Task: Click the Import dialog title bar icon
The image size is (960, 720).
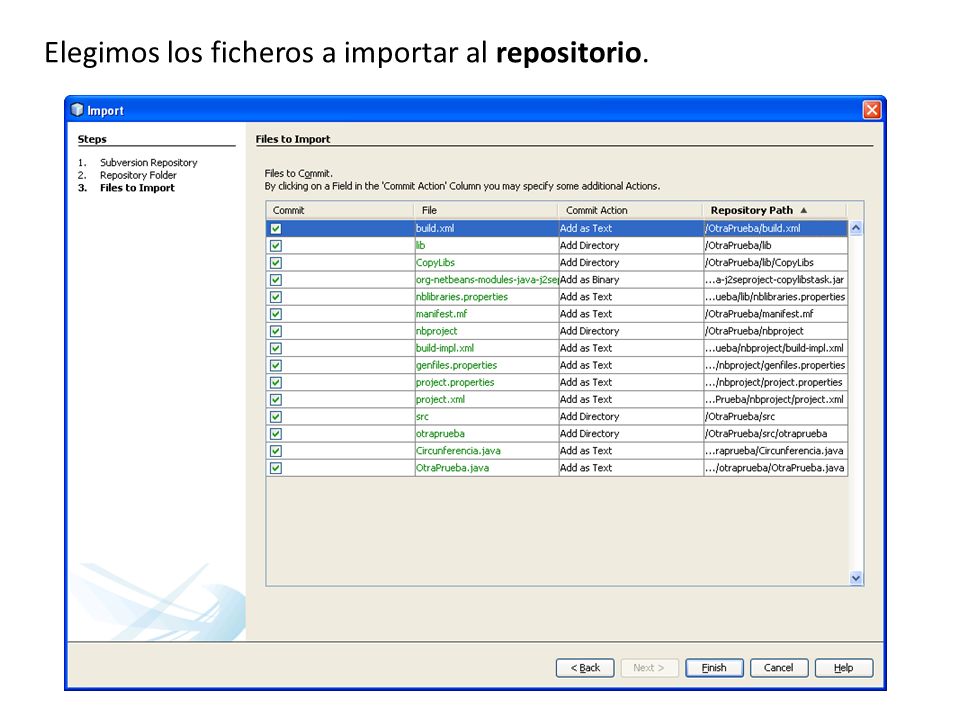Action: tap(77, 110)
